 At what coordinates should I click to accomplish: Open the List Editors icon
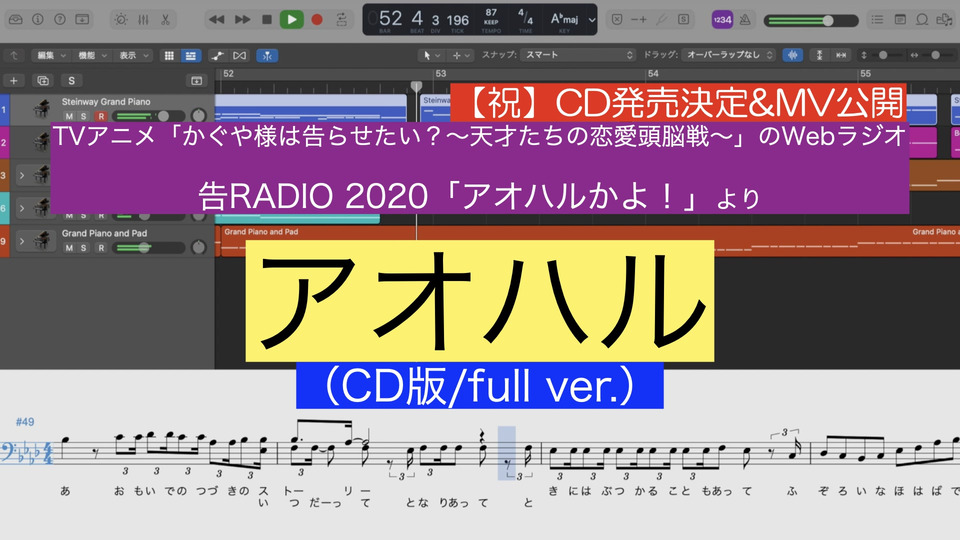(877, 20)
